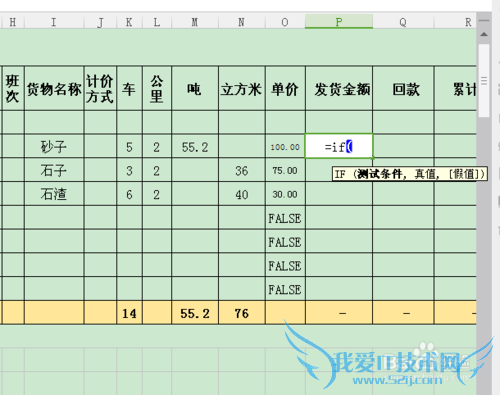Image resolution: width=500 pixels, height=395 pixels.
Task: Select column L header
Action: pyautogui.click(x=157, y=22)
